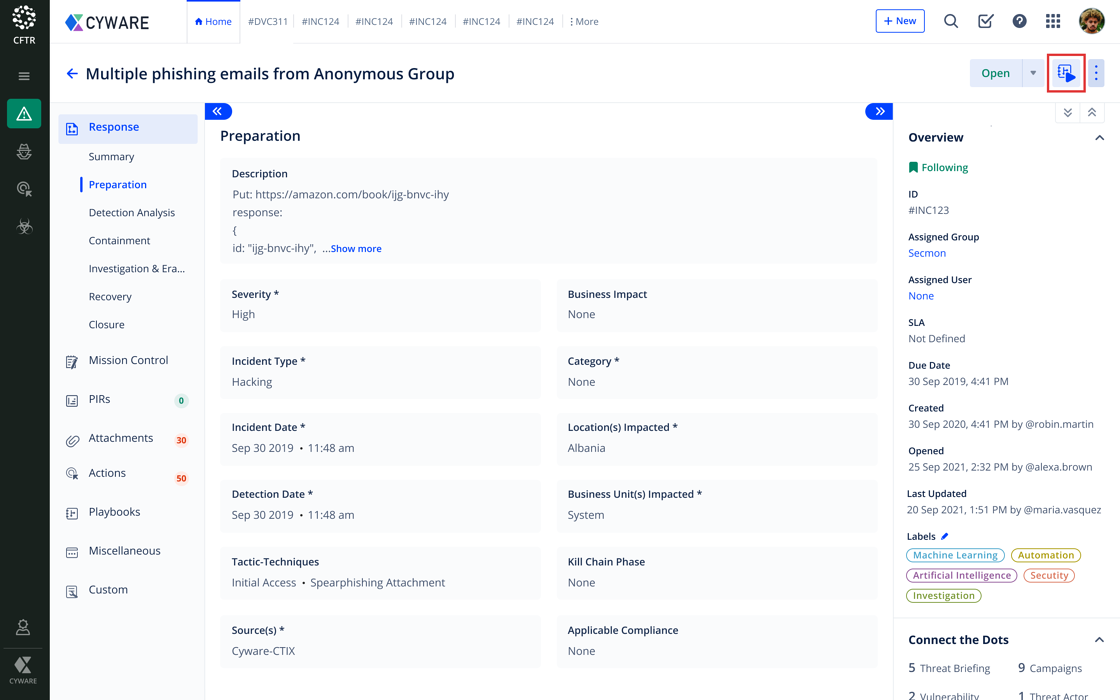Open the vertical three-dot incident menu
The image size is (1120, 700).
1096,73
